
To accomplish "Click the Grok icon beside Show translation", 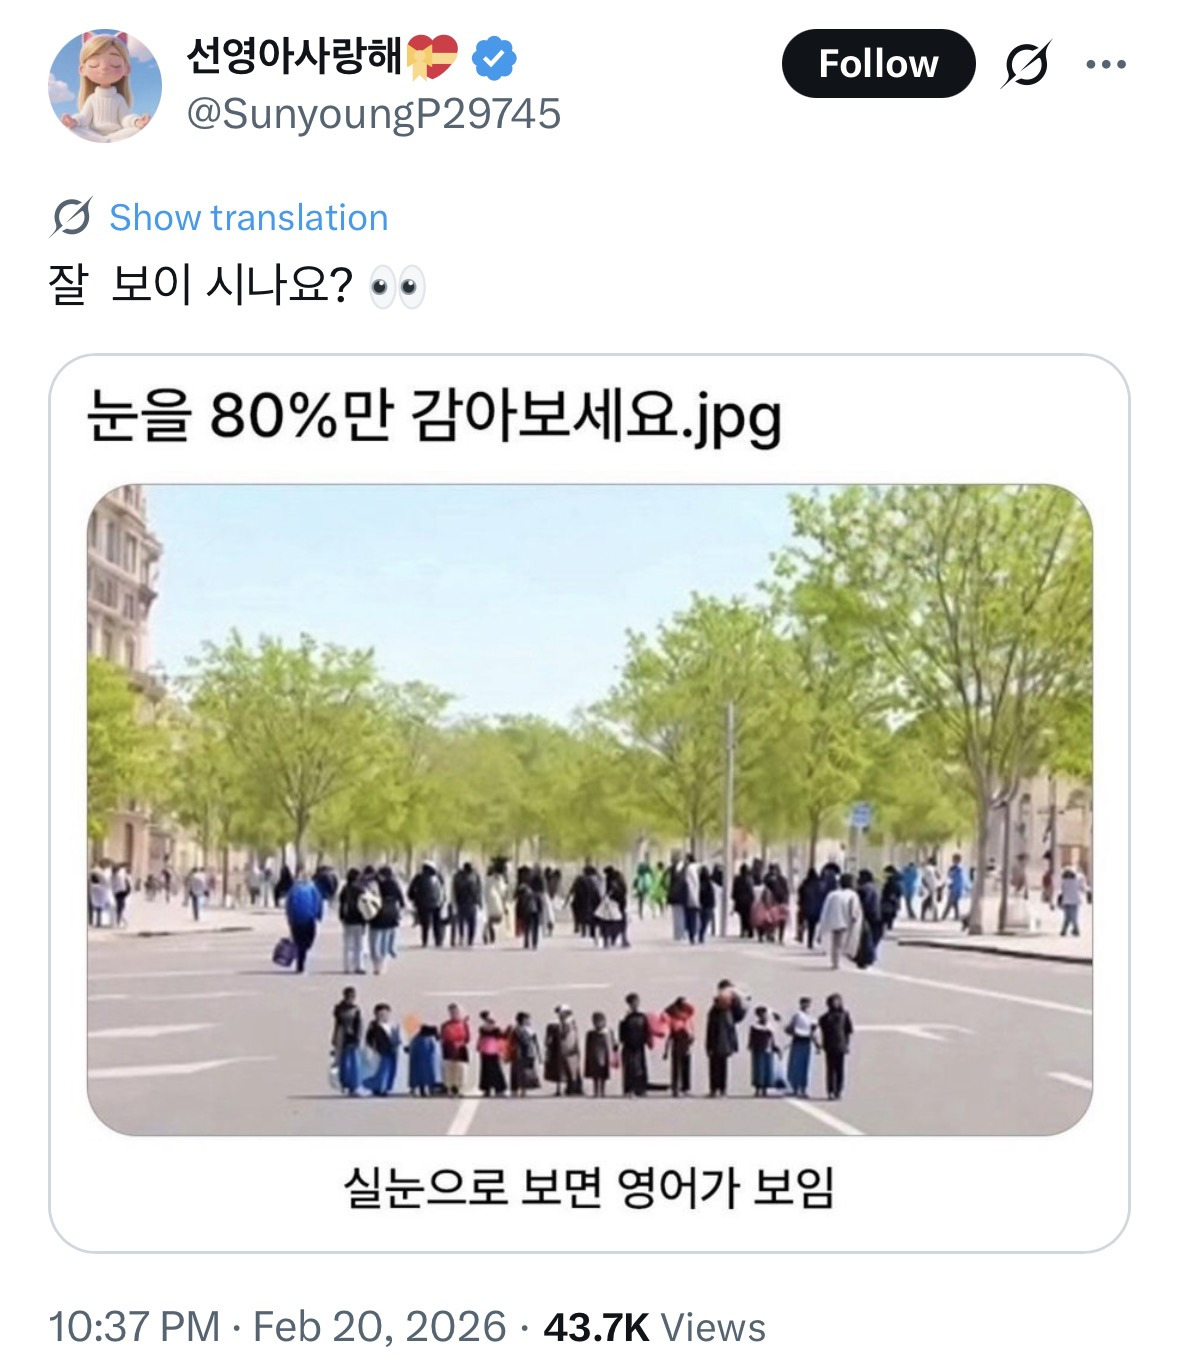I will [72, 217].
